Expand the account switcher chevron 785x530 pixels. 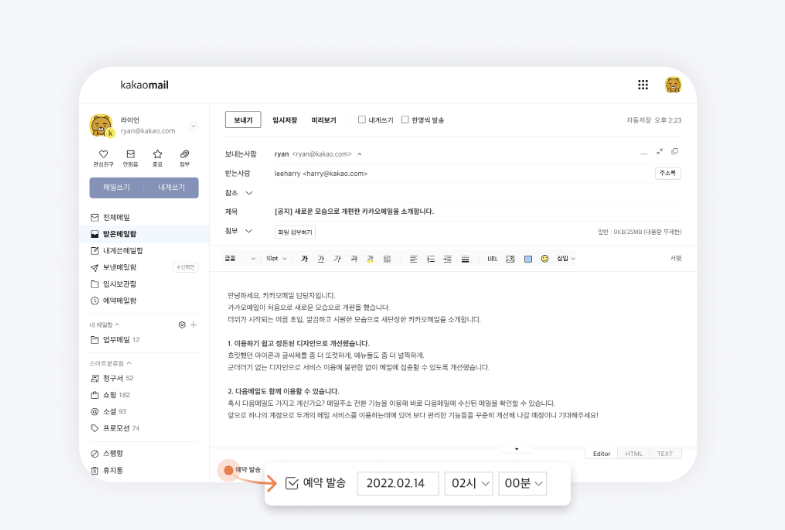193,126
